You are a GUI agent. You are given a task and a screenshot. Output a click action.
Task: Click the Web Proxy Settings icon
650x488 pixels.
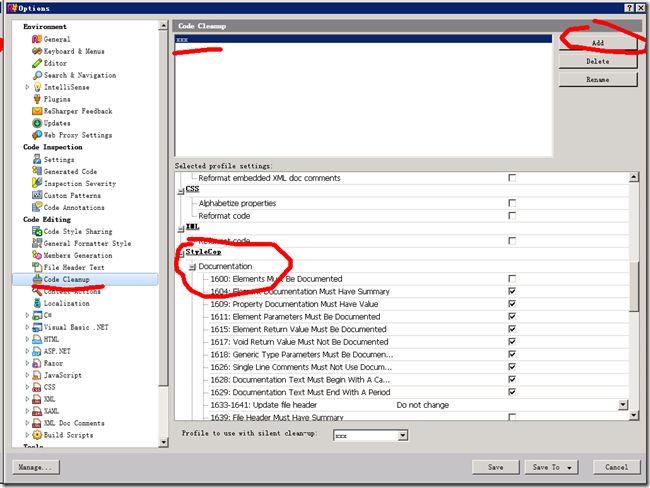pos(36,135)
